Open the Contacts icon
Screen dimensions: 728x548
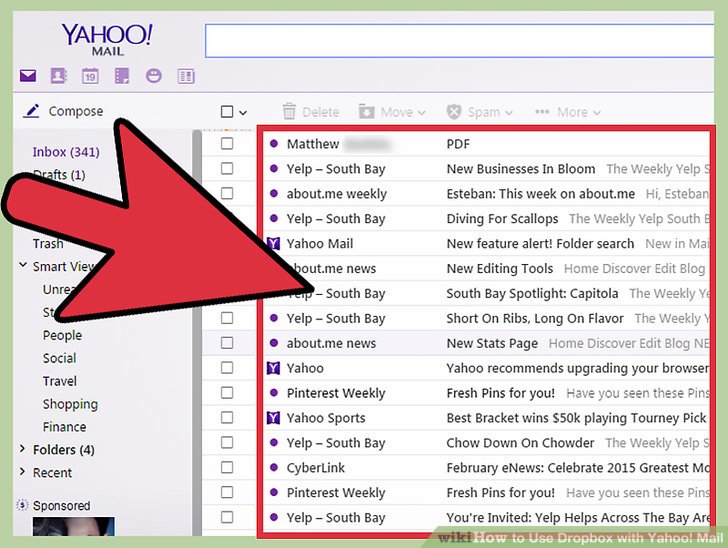tap(58, 75)
